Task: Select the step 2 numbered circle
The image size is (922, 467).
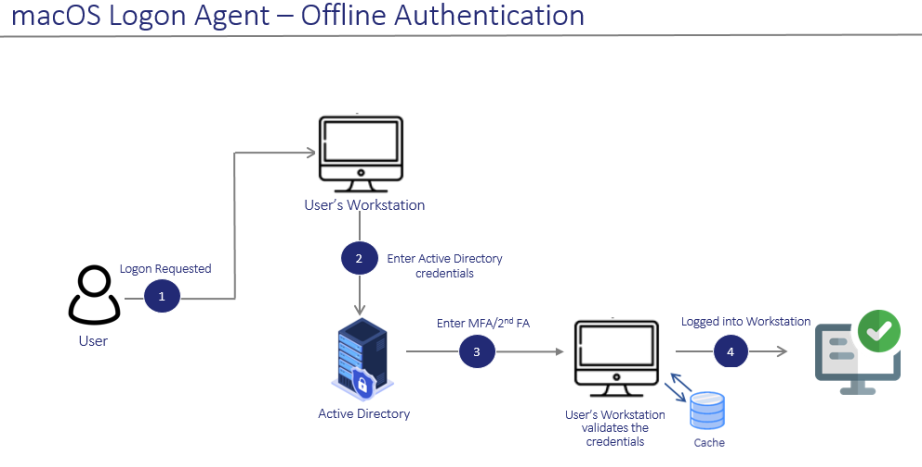Action: [359, 258]
